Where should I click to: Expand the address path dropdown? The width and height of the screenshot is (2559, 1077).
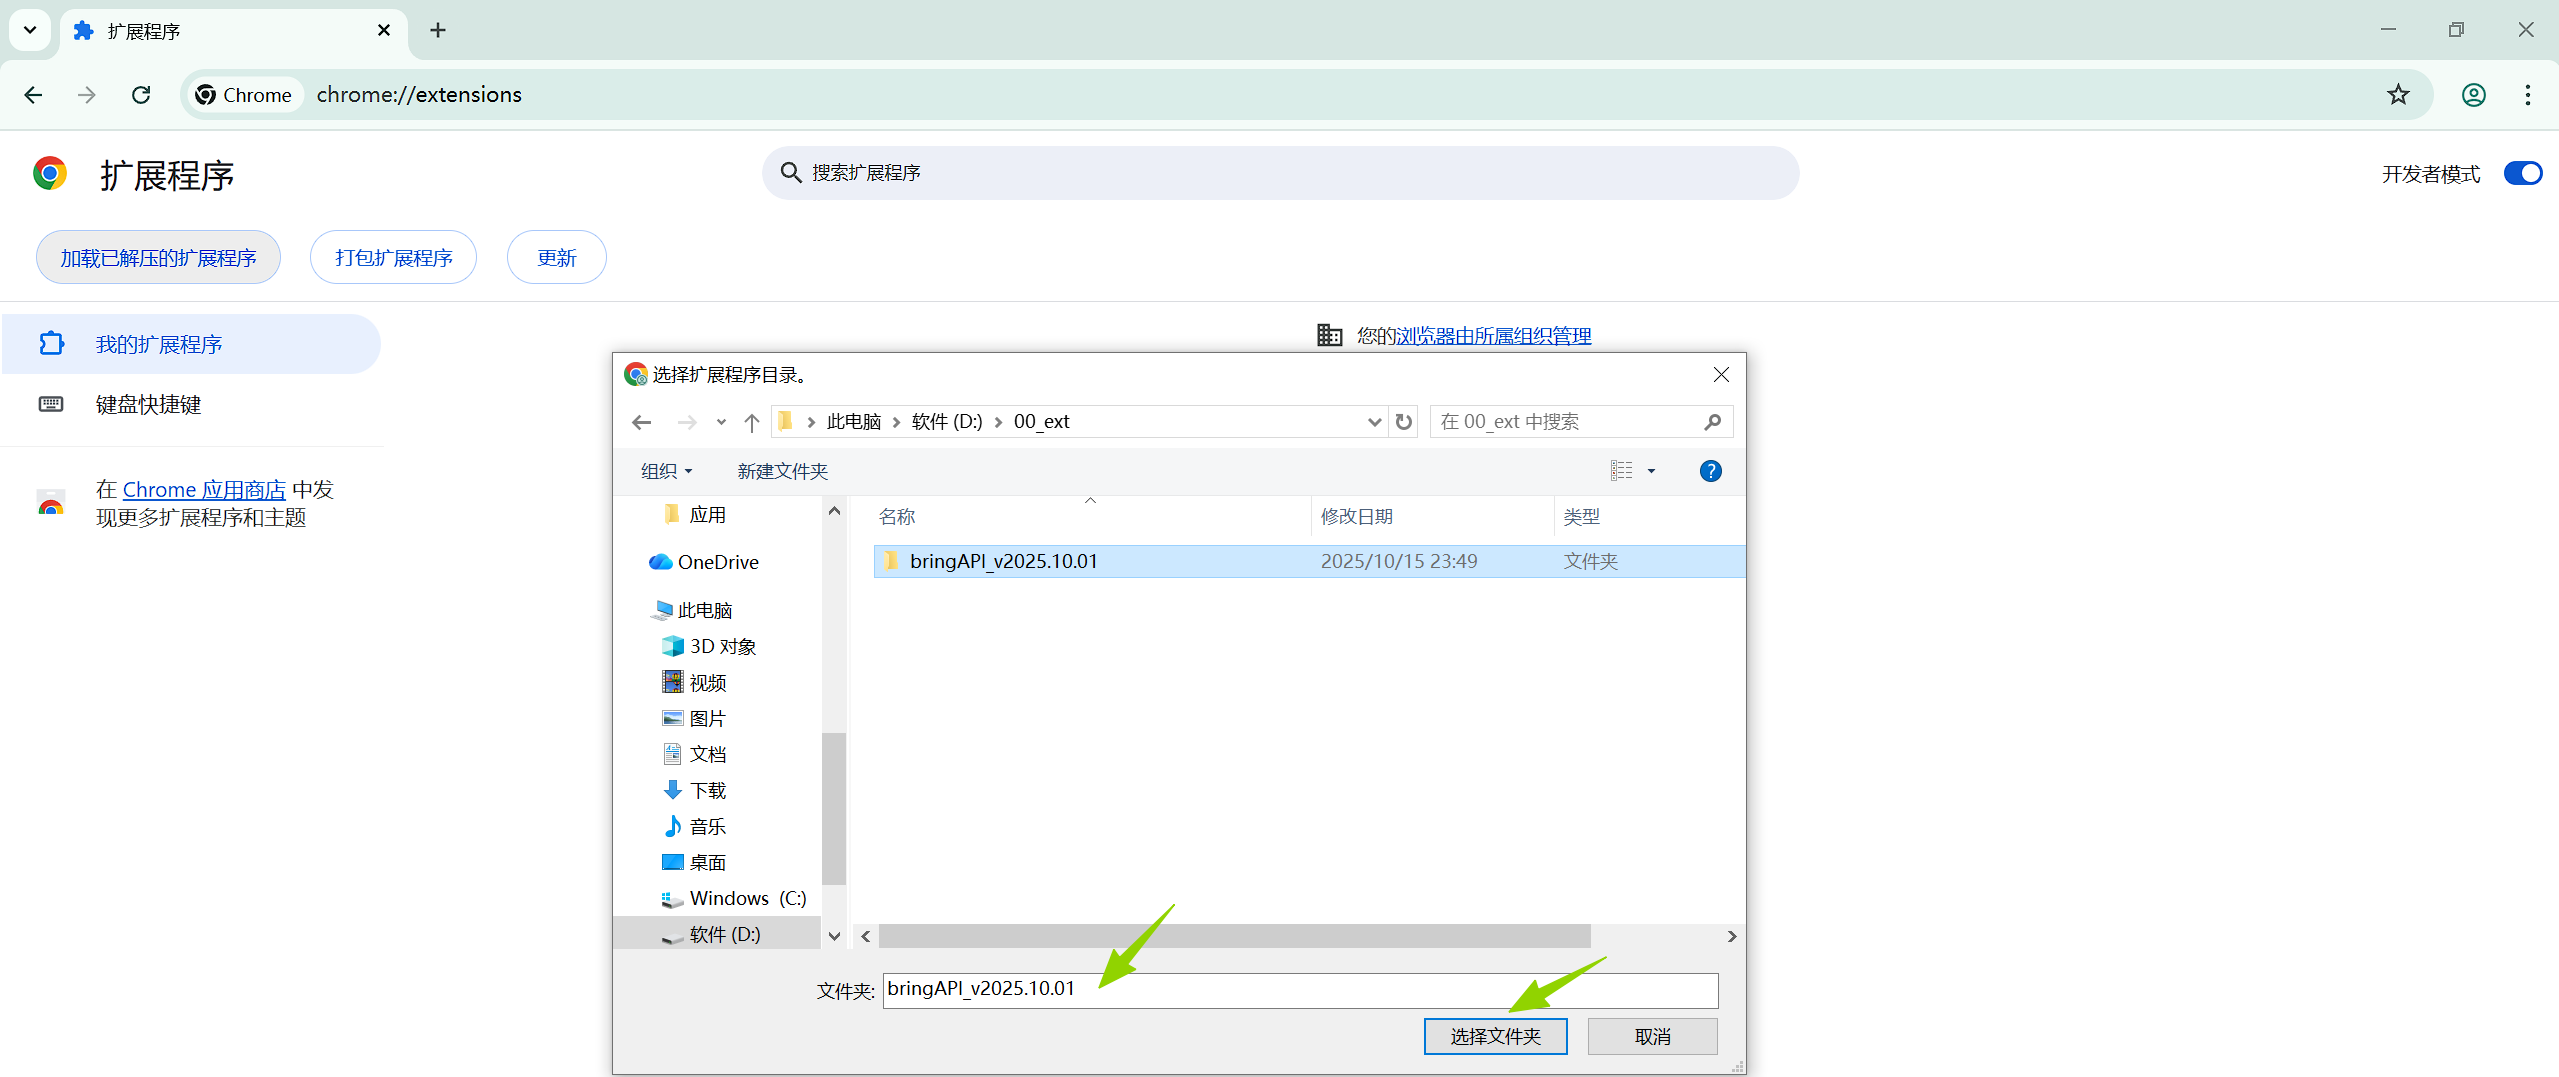click(1374, 422)
